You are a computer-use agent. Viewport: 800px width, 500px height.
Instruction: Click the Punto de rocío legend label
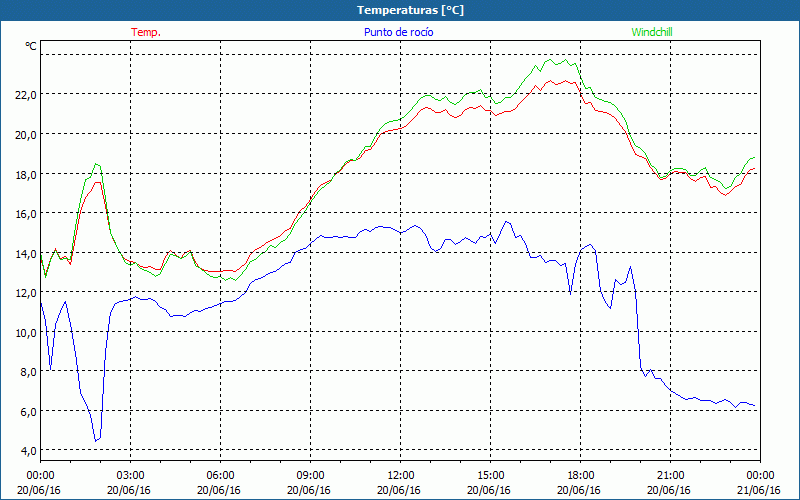click(x=398, y=32)
